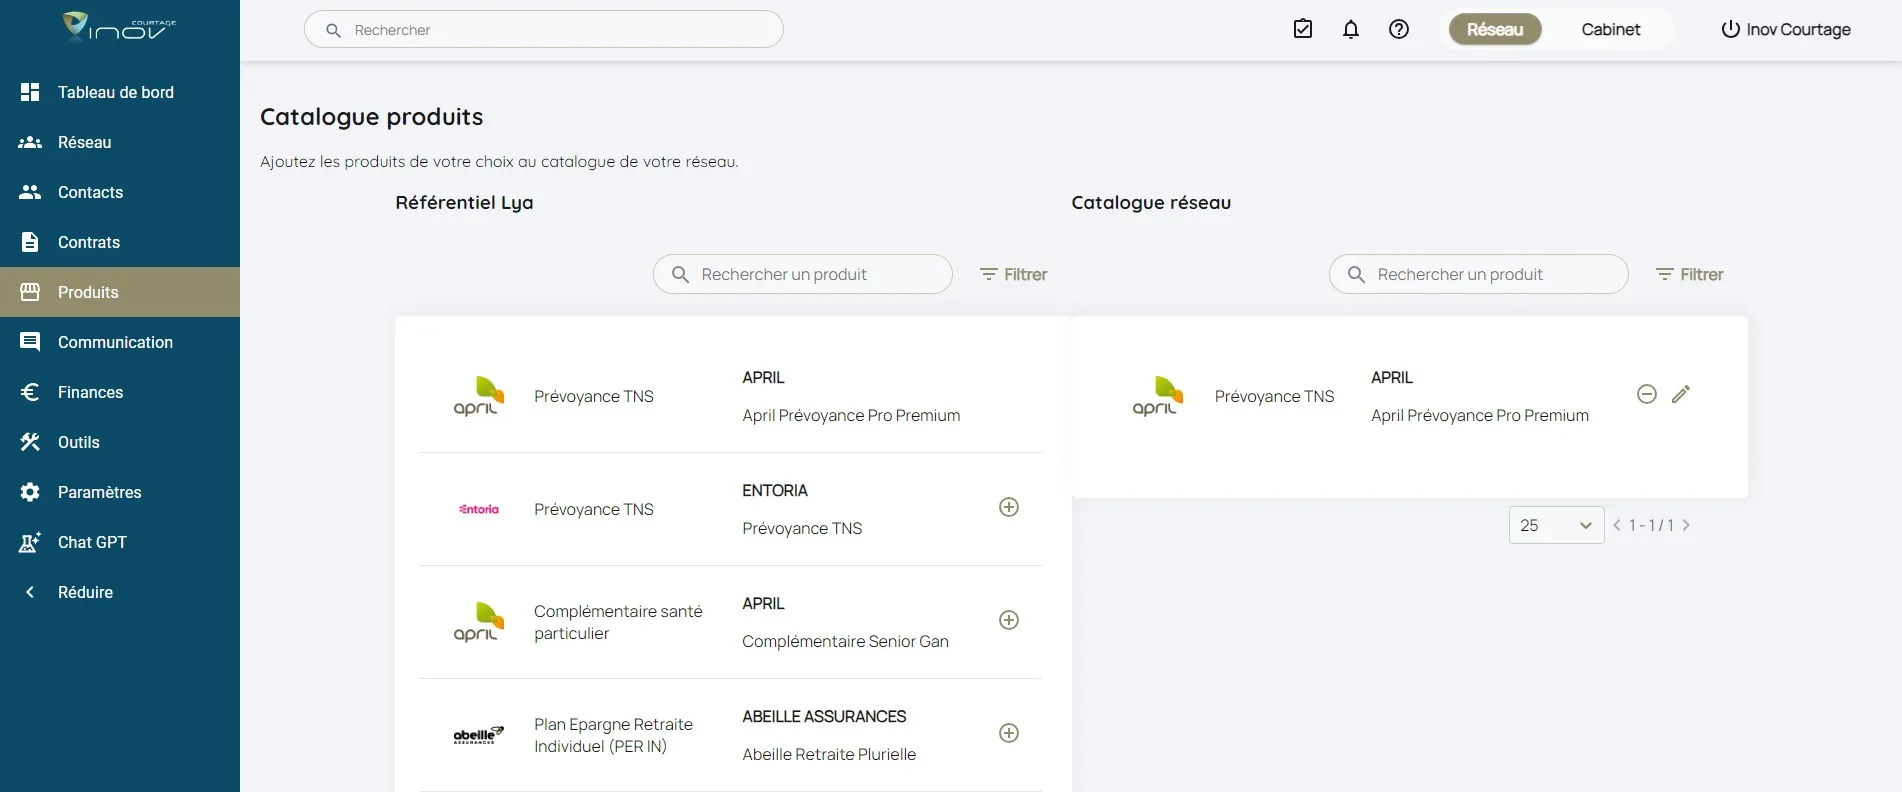1902x792 pixels.
Task: Click Abeille Retraite Plurielle text
Action: coord(829,754)
